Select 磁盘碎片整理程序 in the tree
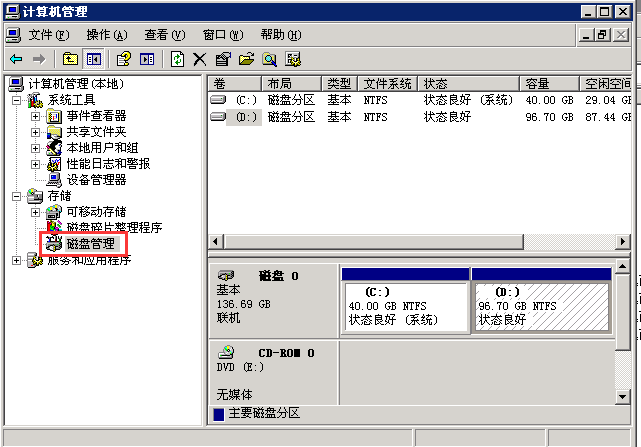This screenshot has height=447, width=641. 114,228
